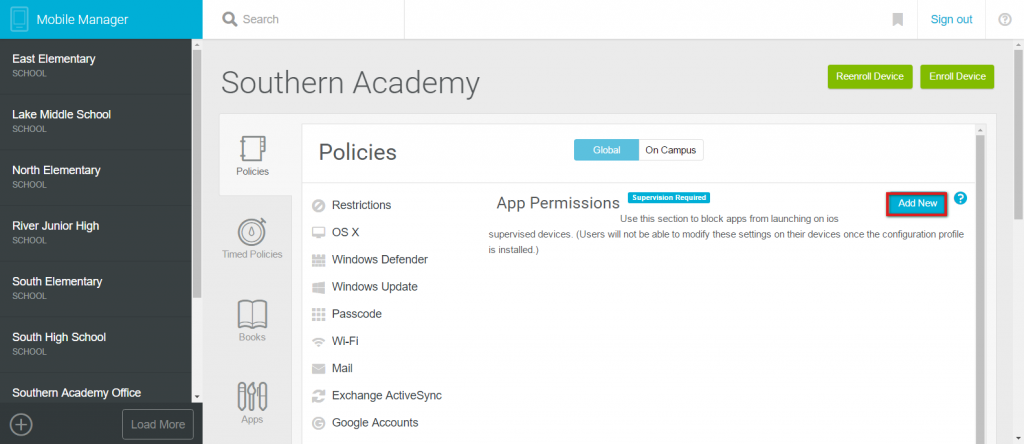
Task: Click the Enroll Device button
Action: point(957,76)
